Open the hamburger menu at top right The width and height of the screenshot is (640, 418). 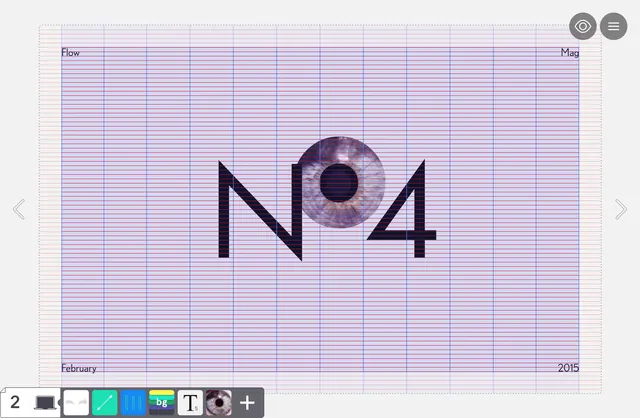coord(613,27)
